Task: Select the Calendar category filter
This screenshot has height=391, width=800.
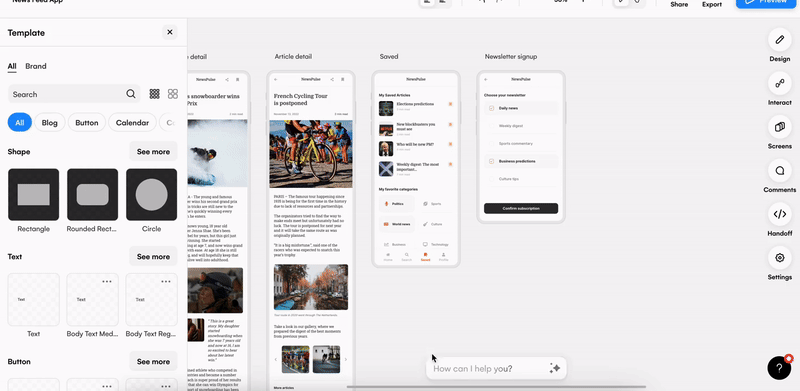Action: [132, 123]
